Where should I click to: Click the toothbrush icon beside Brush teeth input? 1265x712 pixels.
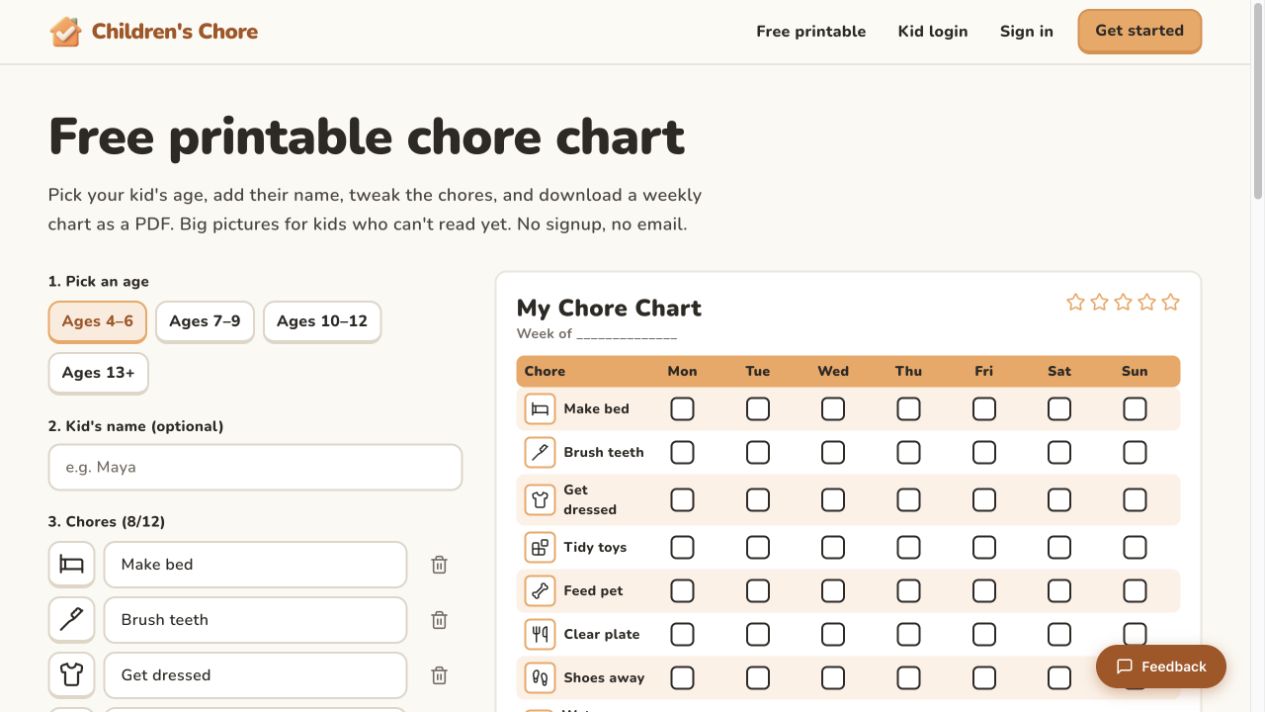click(71, 620)
